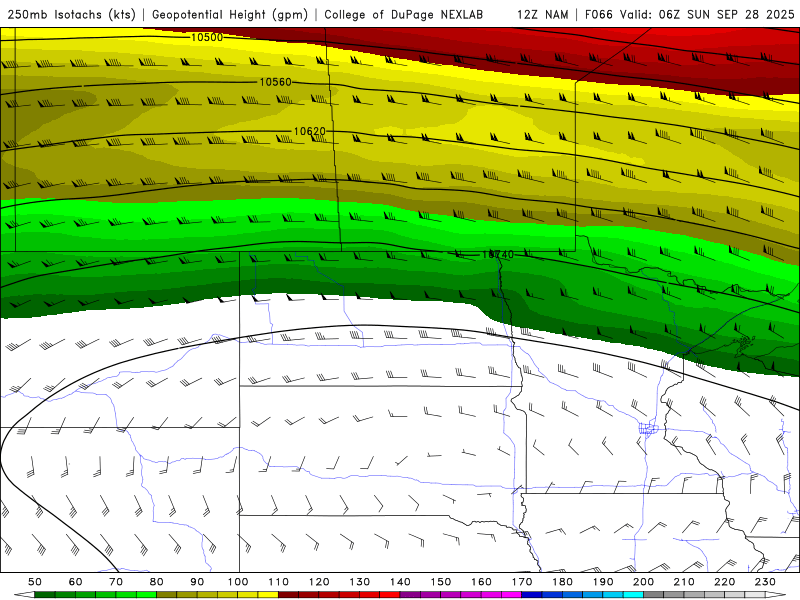Click the 180 value on the color scale
The width and height of the screenshot is (800, 600).
(x=562, y=582)
